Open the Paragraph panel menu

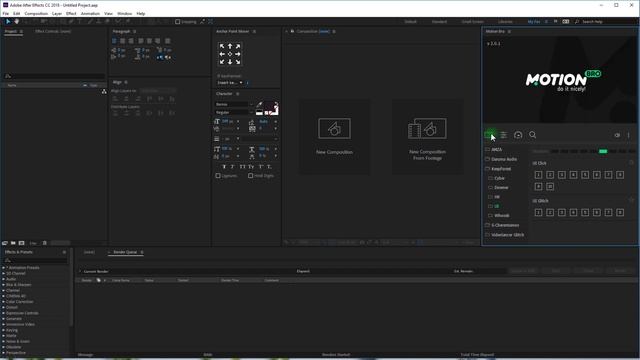click(x=135, y=31)
